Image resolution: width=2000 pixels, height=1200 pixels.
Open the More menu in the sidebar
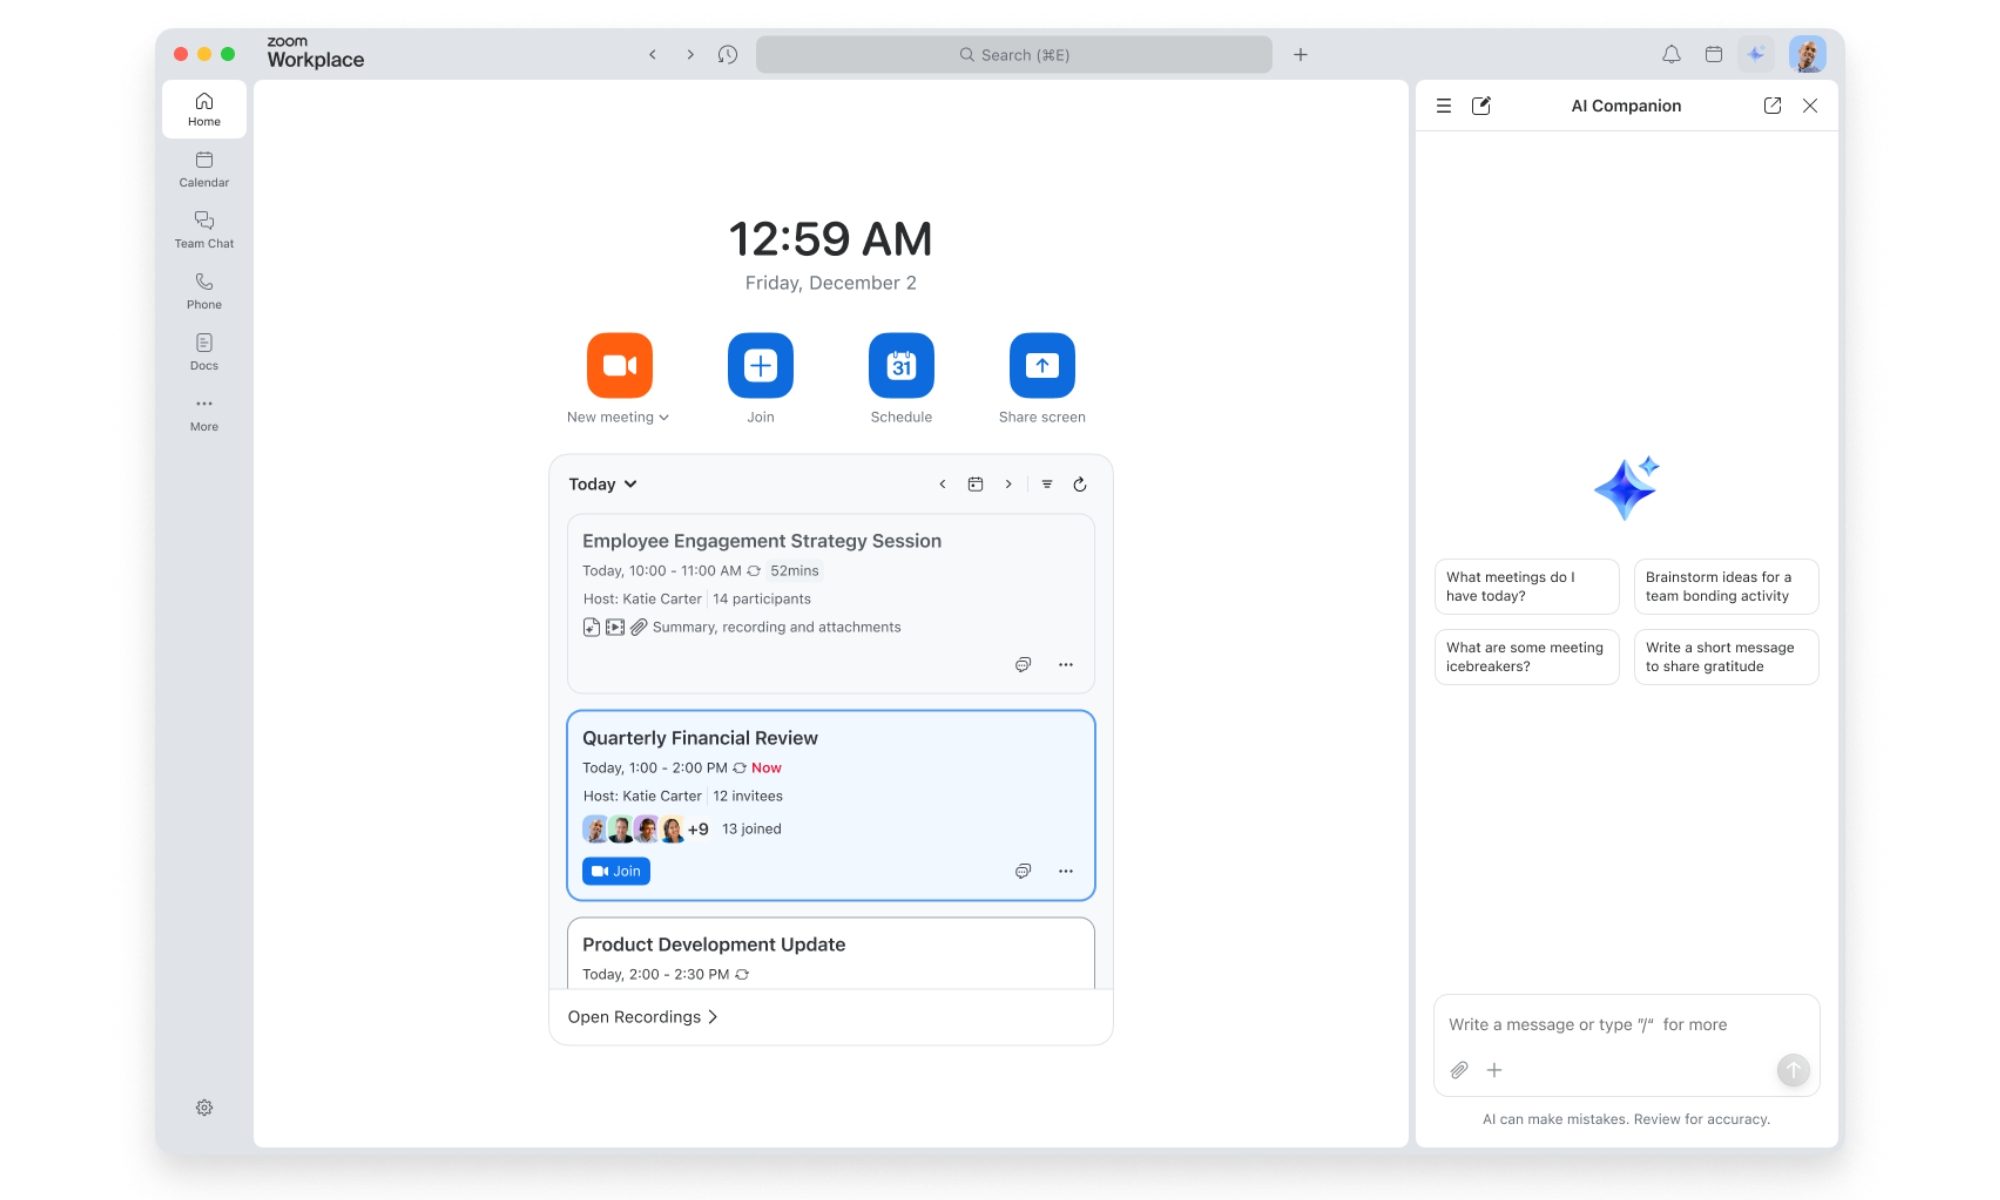click(x=204, y=412)
